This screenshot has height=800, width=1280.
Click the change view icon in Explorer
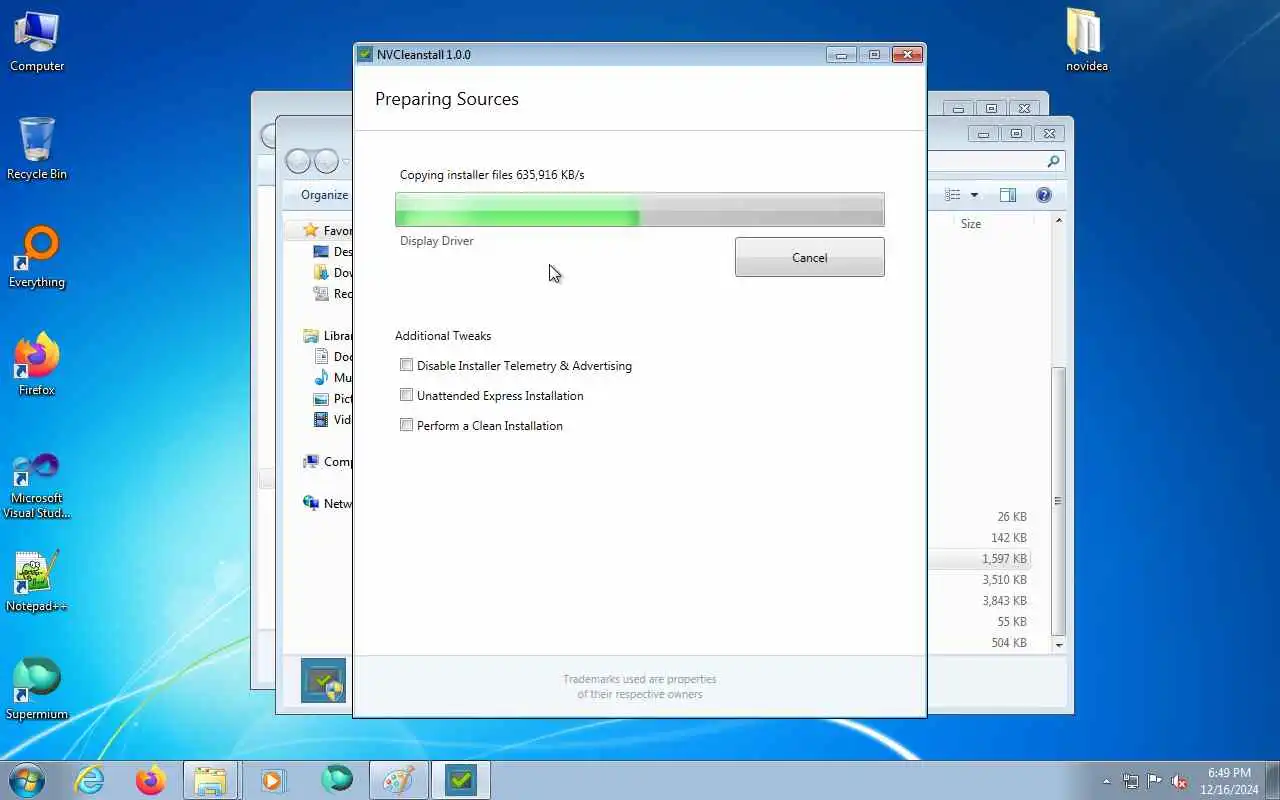[x=953, y=195]
